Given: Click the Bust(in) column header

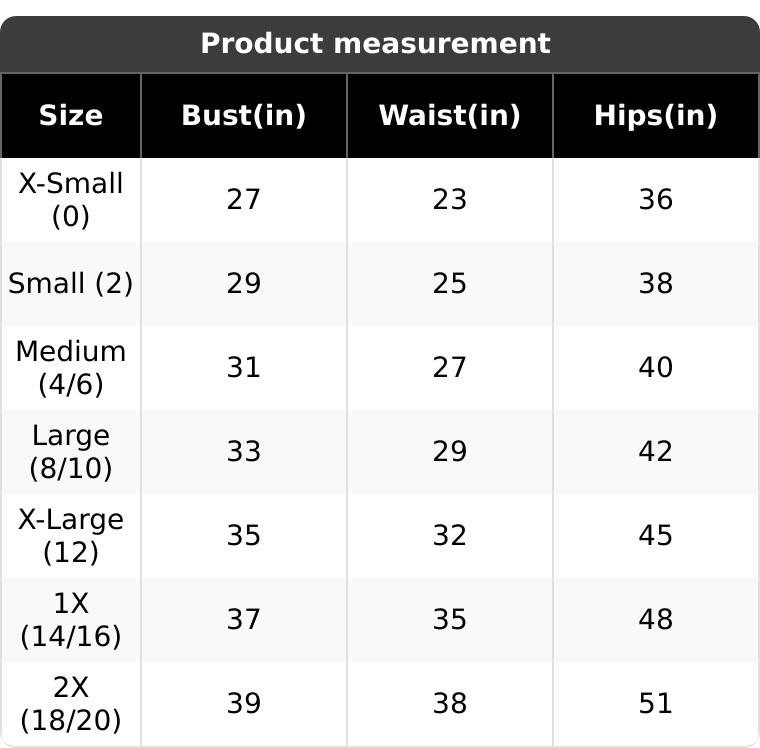Looking at the screenshot, I should point(243,116).
